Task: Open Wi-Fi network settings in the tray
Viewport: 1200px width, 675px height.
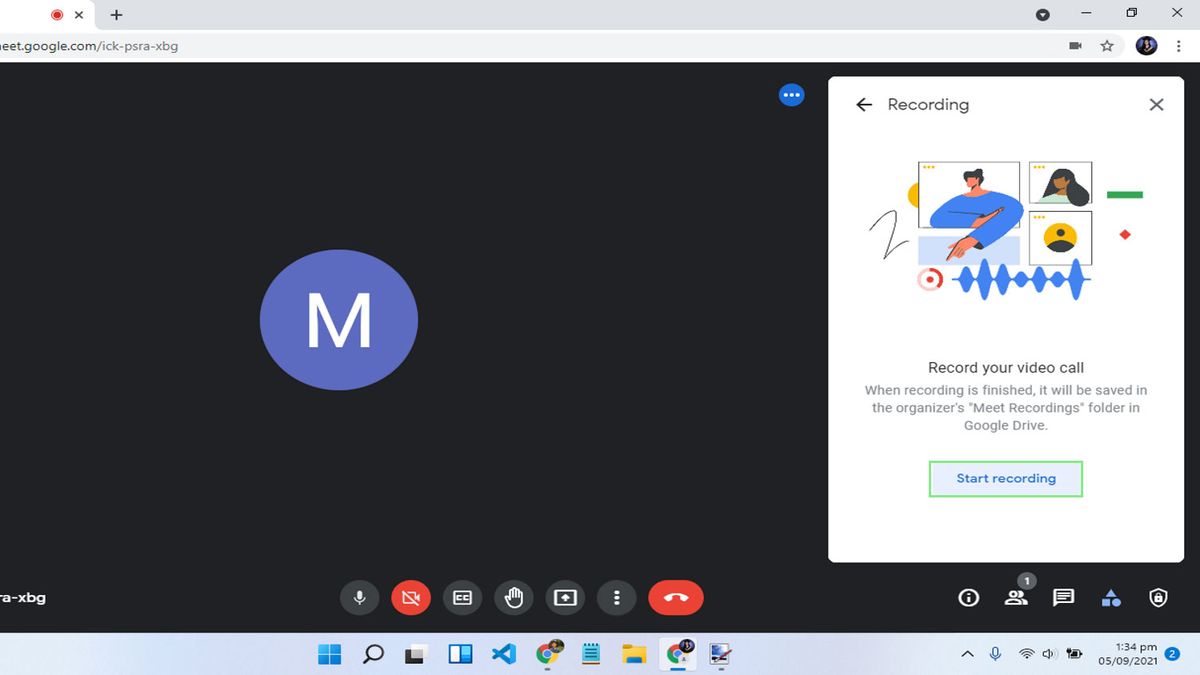Action: coord(1026,654)
